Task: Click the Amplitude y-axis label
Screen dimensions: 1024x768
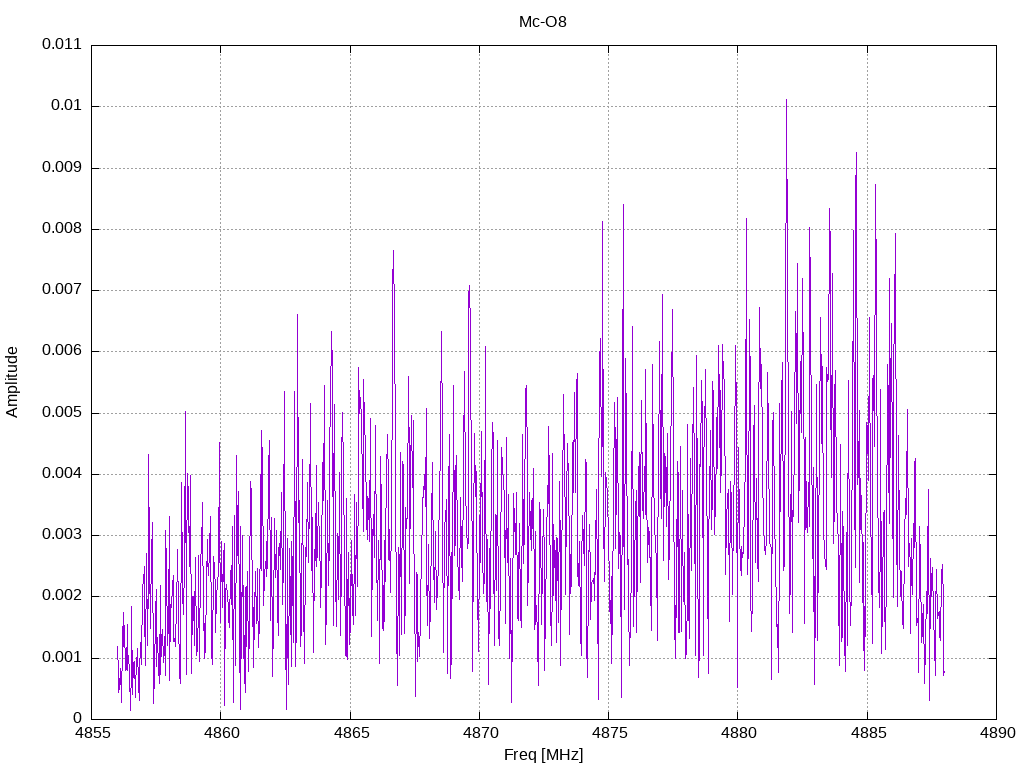Action: point(12,382)
